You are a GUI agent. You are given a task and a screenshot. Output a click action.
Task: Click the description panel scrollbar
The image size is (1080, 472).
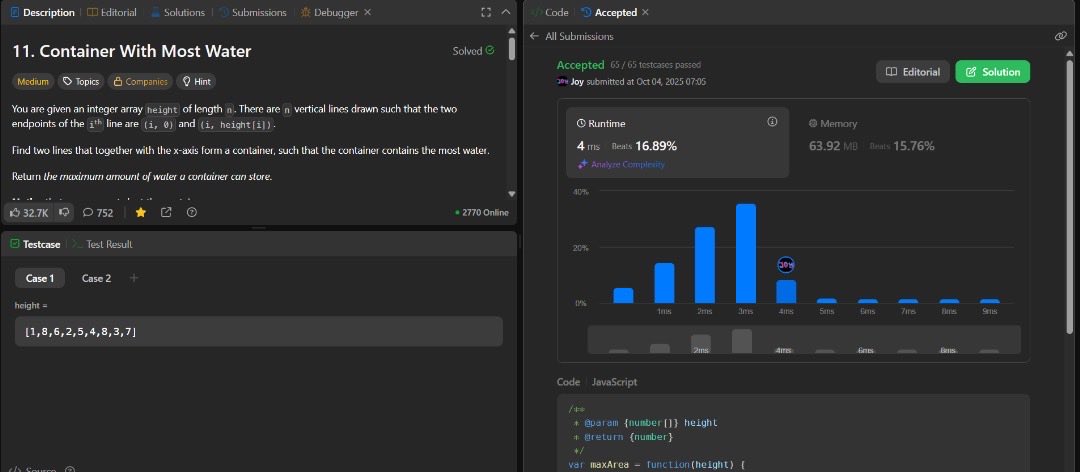(512, 48)
